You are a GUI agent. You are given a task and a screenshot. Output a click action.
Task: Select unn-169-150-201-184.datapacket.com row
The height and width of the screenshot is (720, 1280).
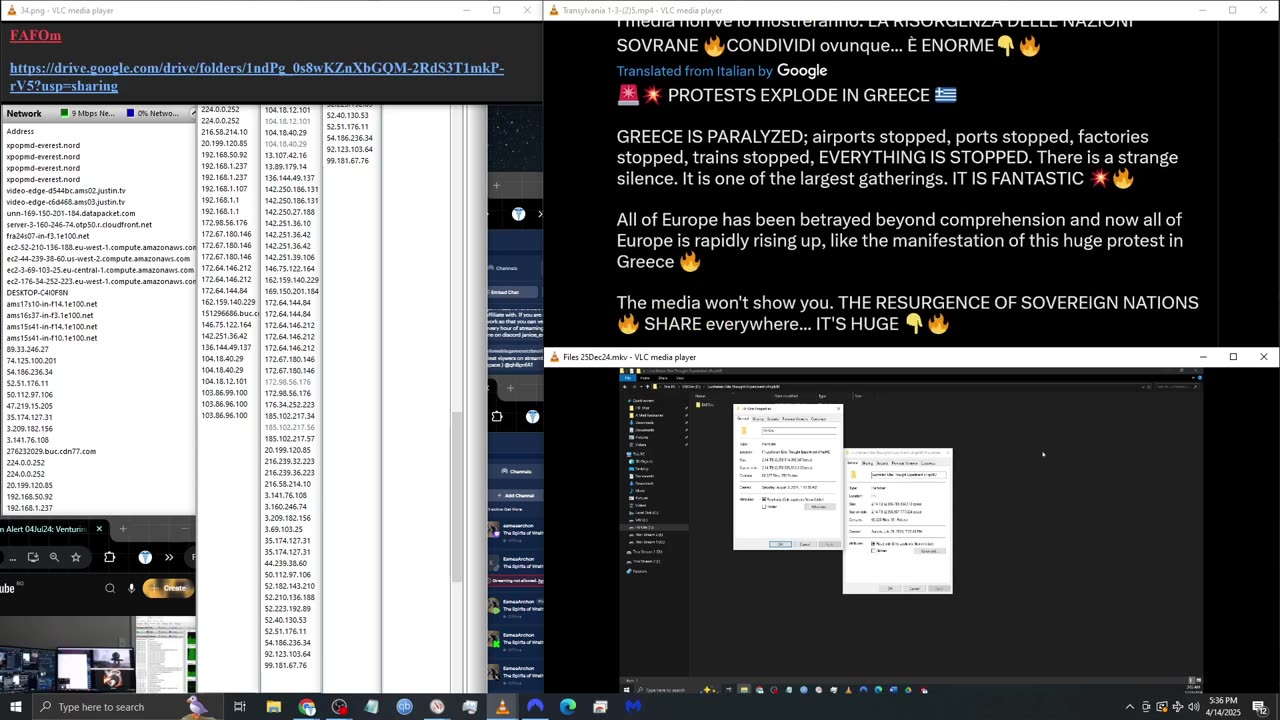point(70,213)
